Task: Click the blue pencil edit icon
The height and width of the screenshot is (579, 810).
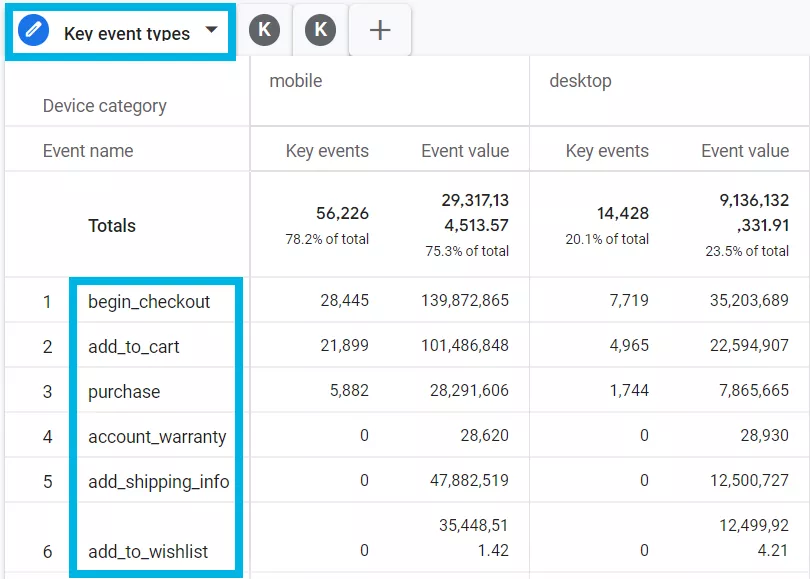Action: [33, 30]
